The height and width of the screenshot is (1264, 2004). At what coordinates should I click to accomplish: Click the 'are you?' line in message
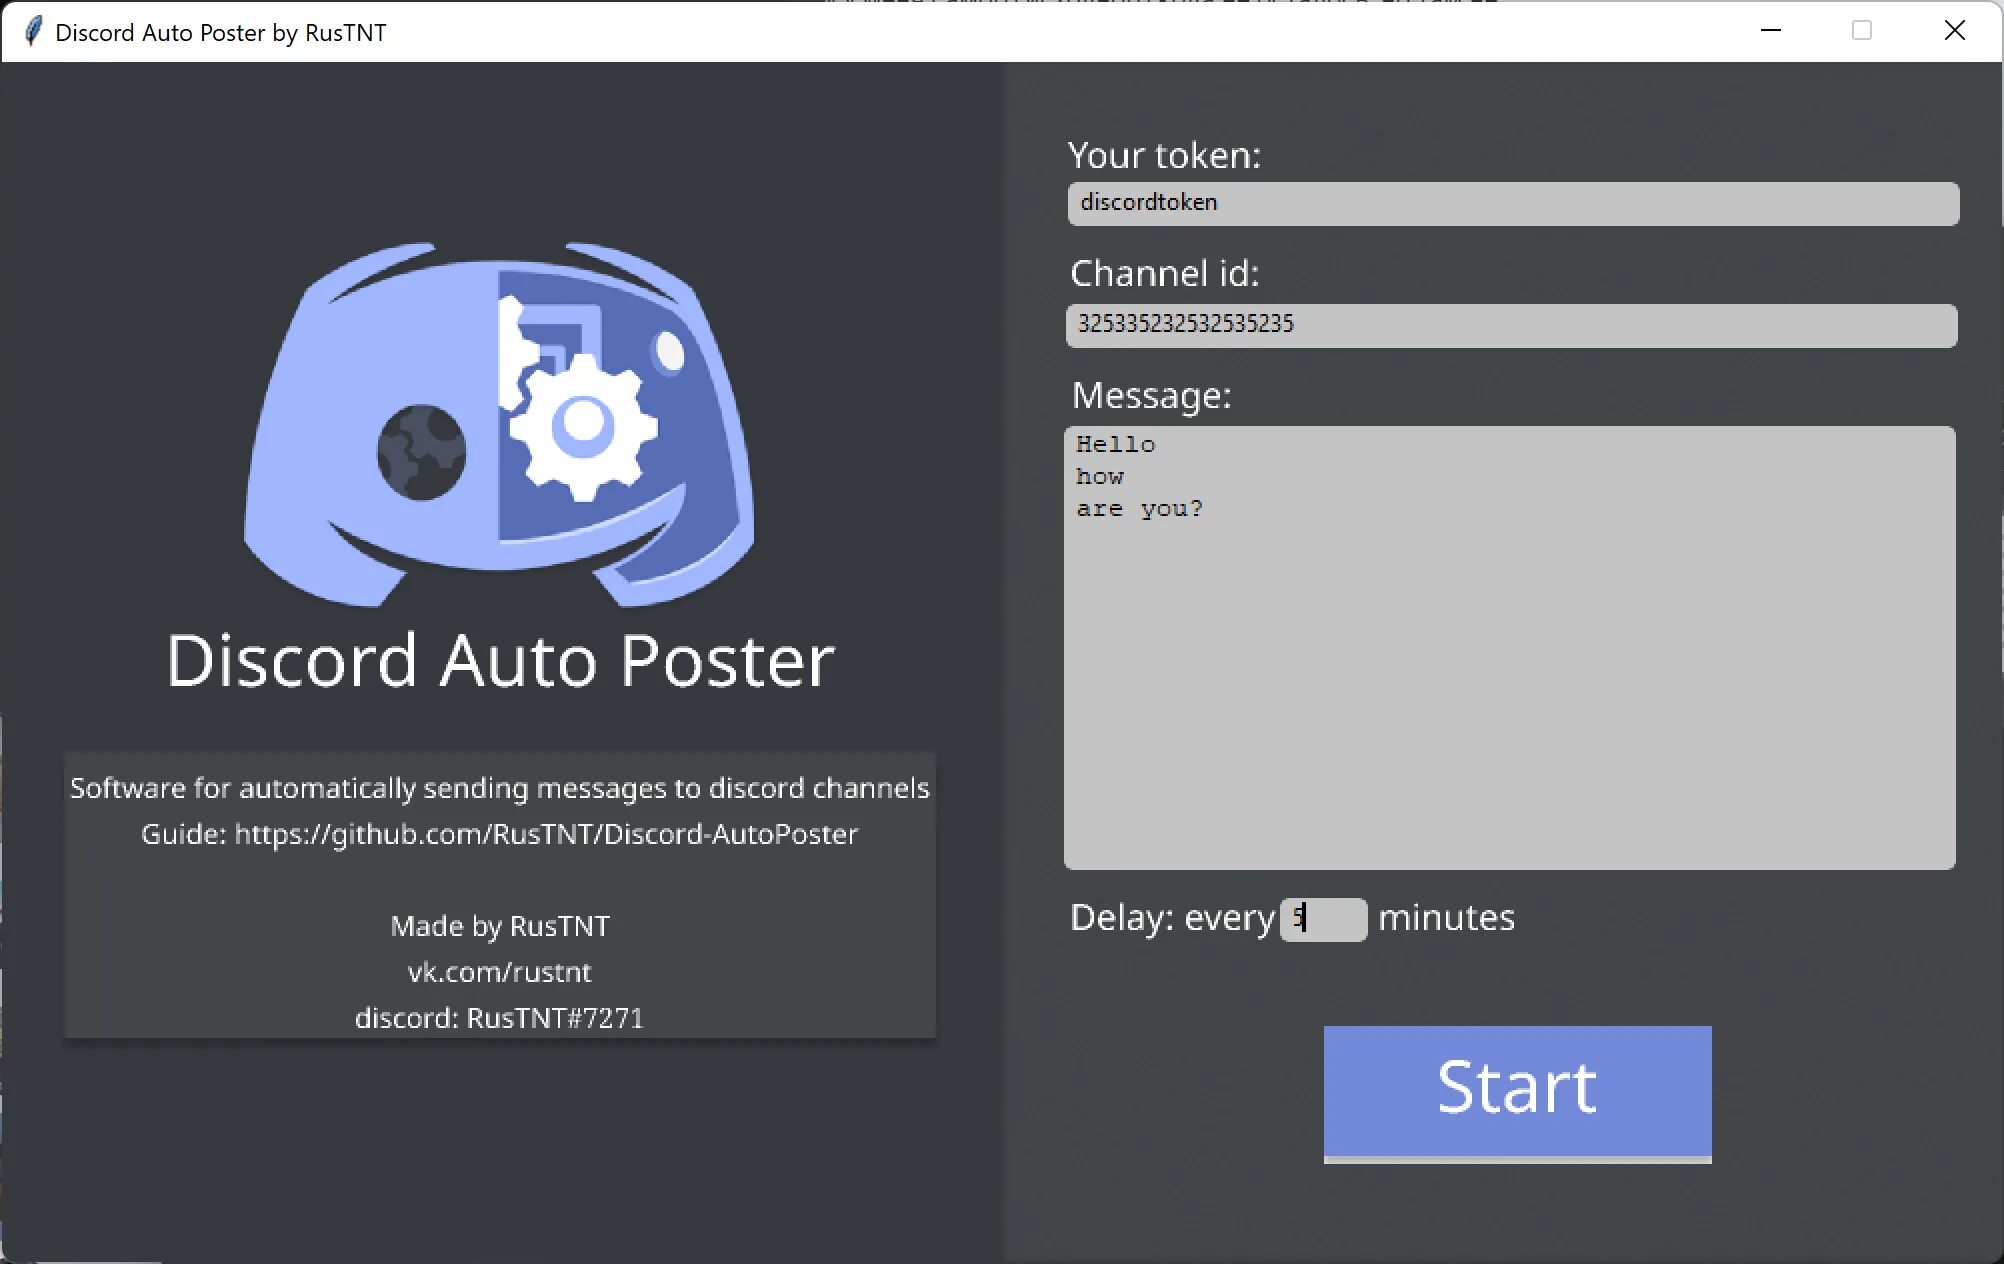(1139, 508)
